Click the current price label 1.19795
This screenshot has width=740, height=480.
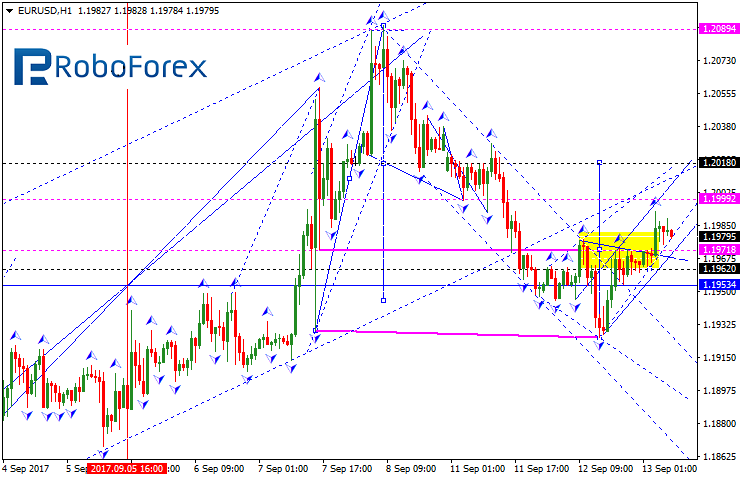click(719, 236)
